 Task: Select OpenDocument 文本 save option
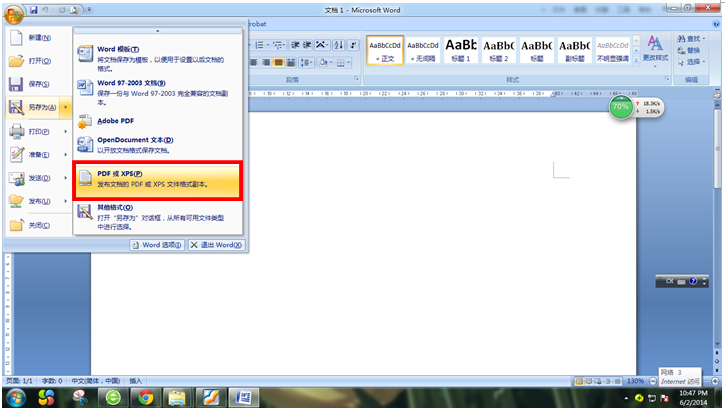(158, 144)
